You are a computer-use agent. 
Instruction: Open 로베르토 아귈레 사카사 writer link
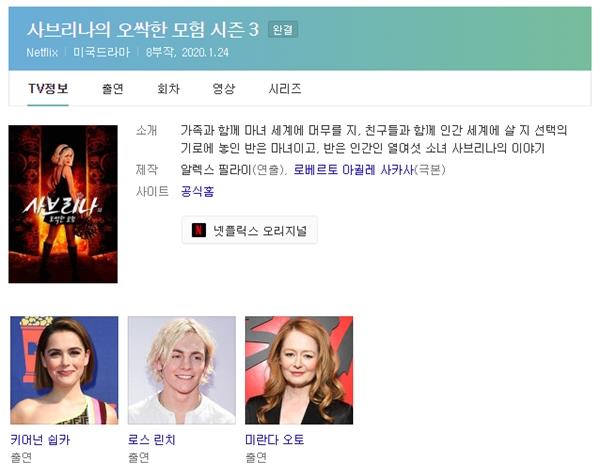tap(354, 169)
